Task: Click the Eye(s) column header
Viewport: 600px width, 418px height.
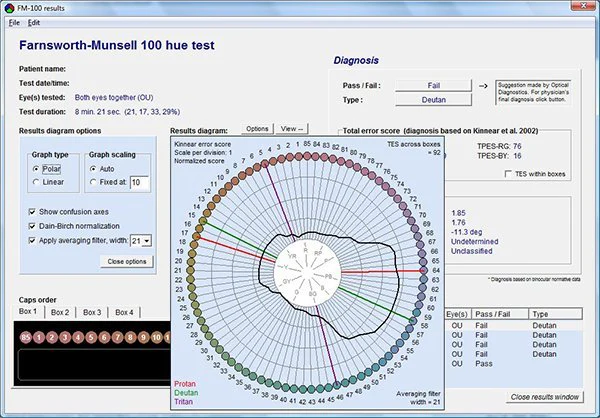Action: [x=457, y=314]
